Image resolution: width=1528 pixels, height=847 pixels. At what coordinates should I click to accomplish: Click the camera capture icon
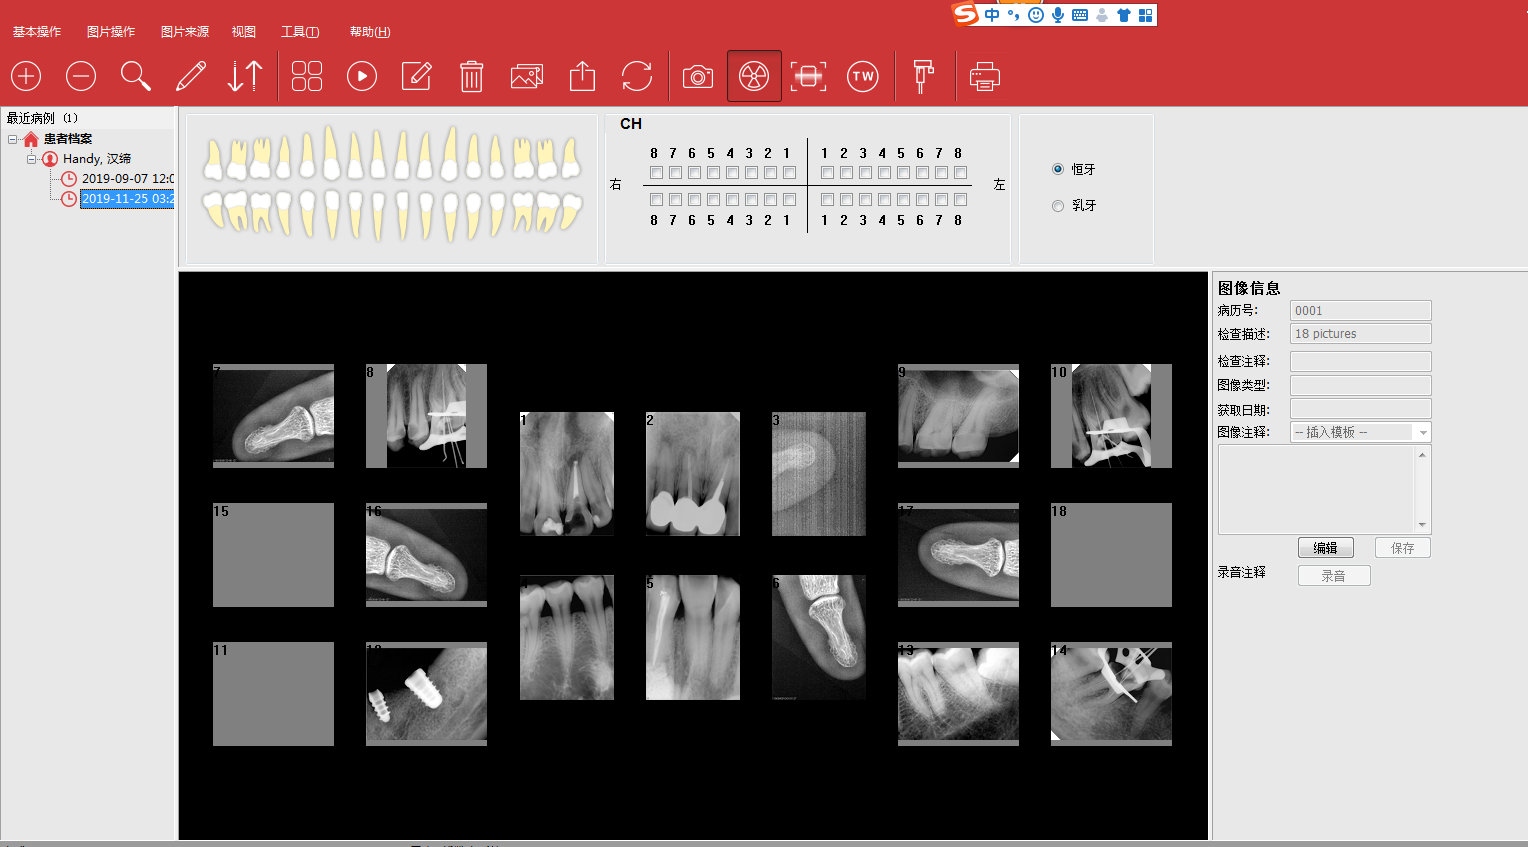coord(698,77)
